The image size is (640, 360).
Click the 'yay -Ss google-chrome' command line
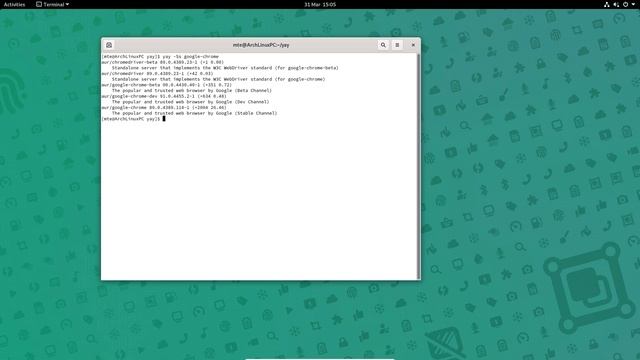[x=160, y=56]
